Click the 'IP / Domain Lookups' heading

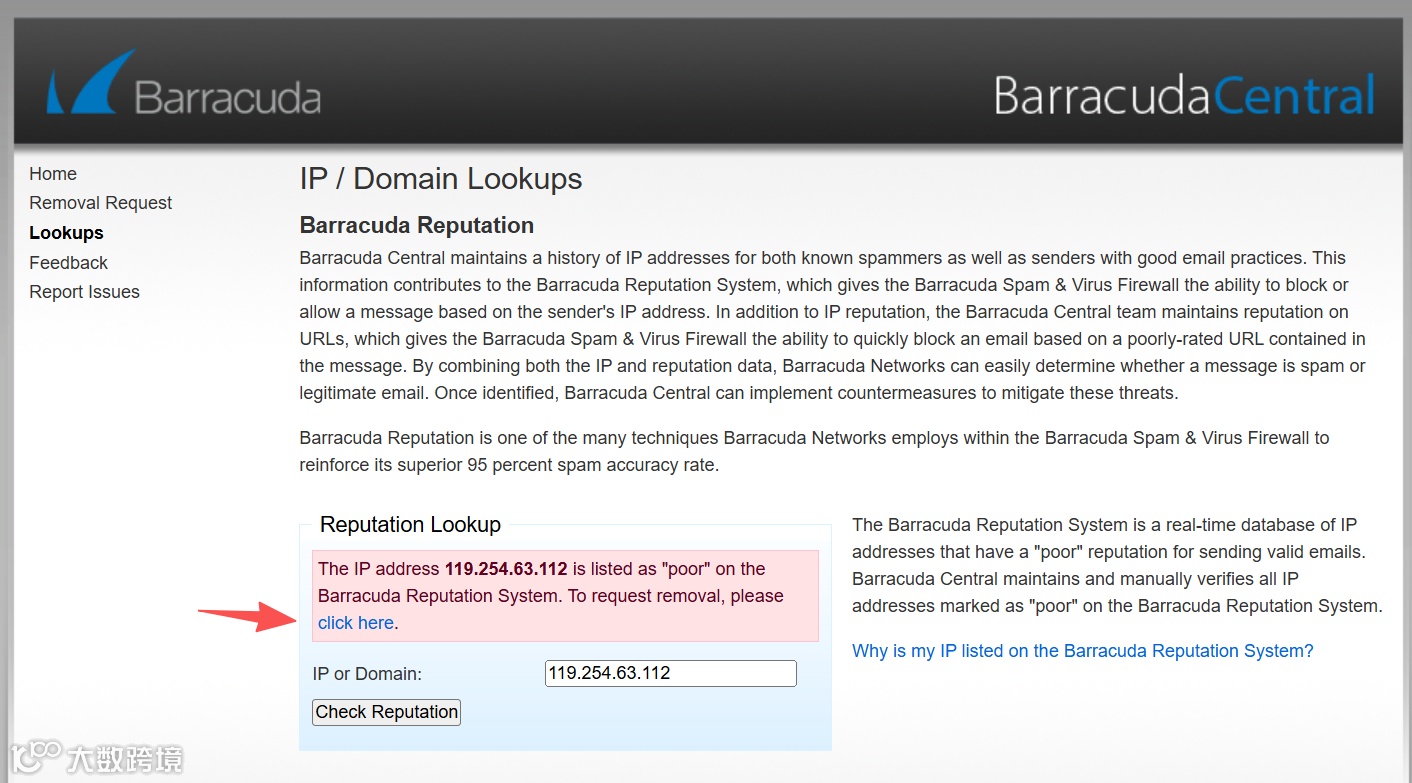tap(441, 179)
